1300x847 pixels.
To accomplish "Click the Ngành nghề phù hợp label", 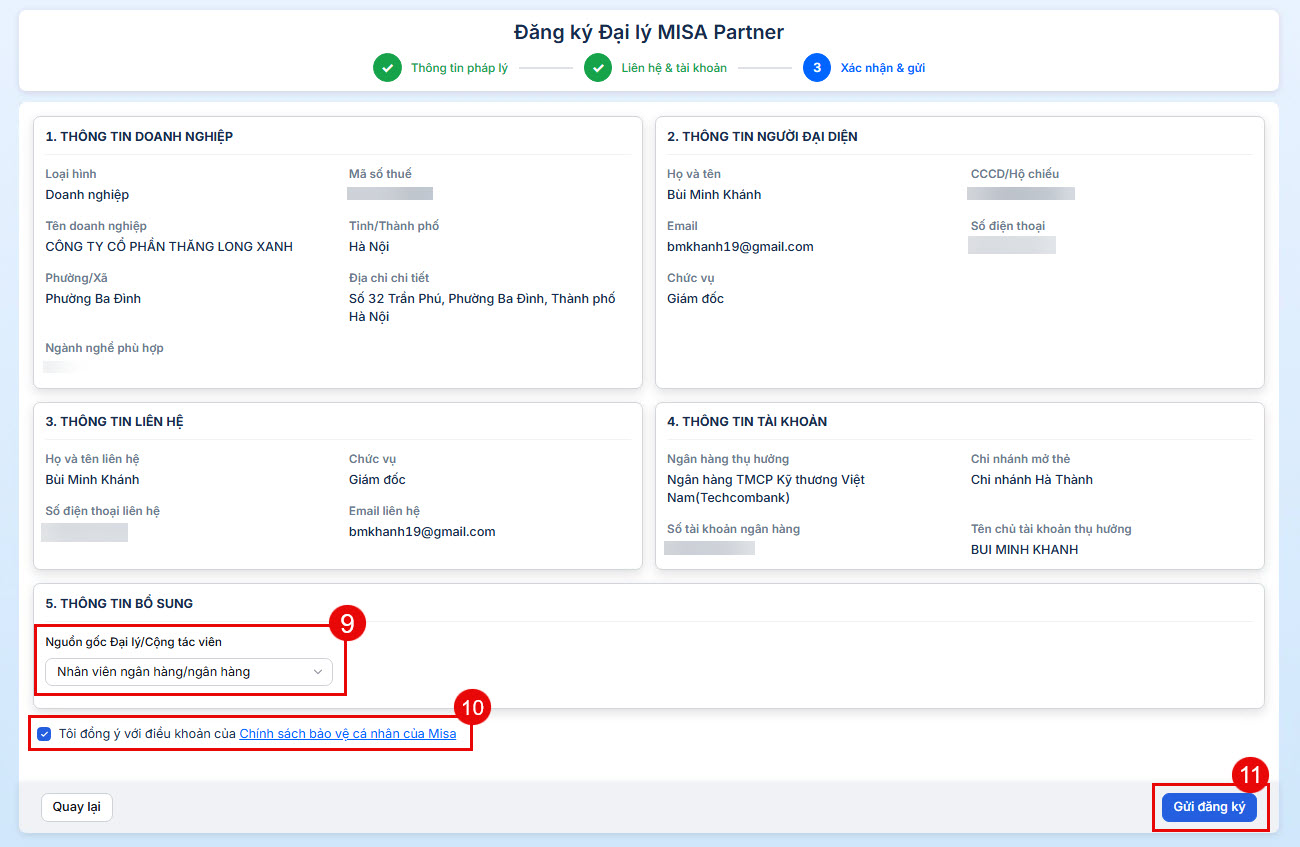I will pos(104,348).
